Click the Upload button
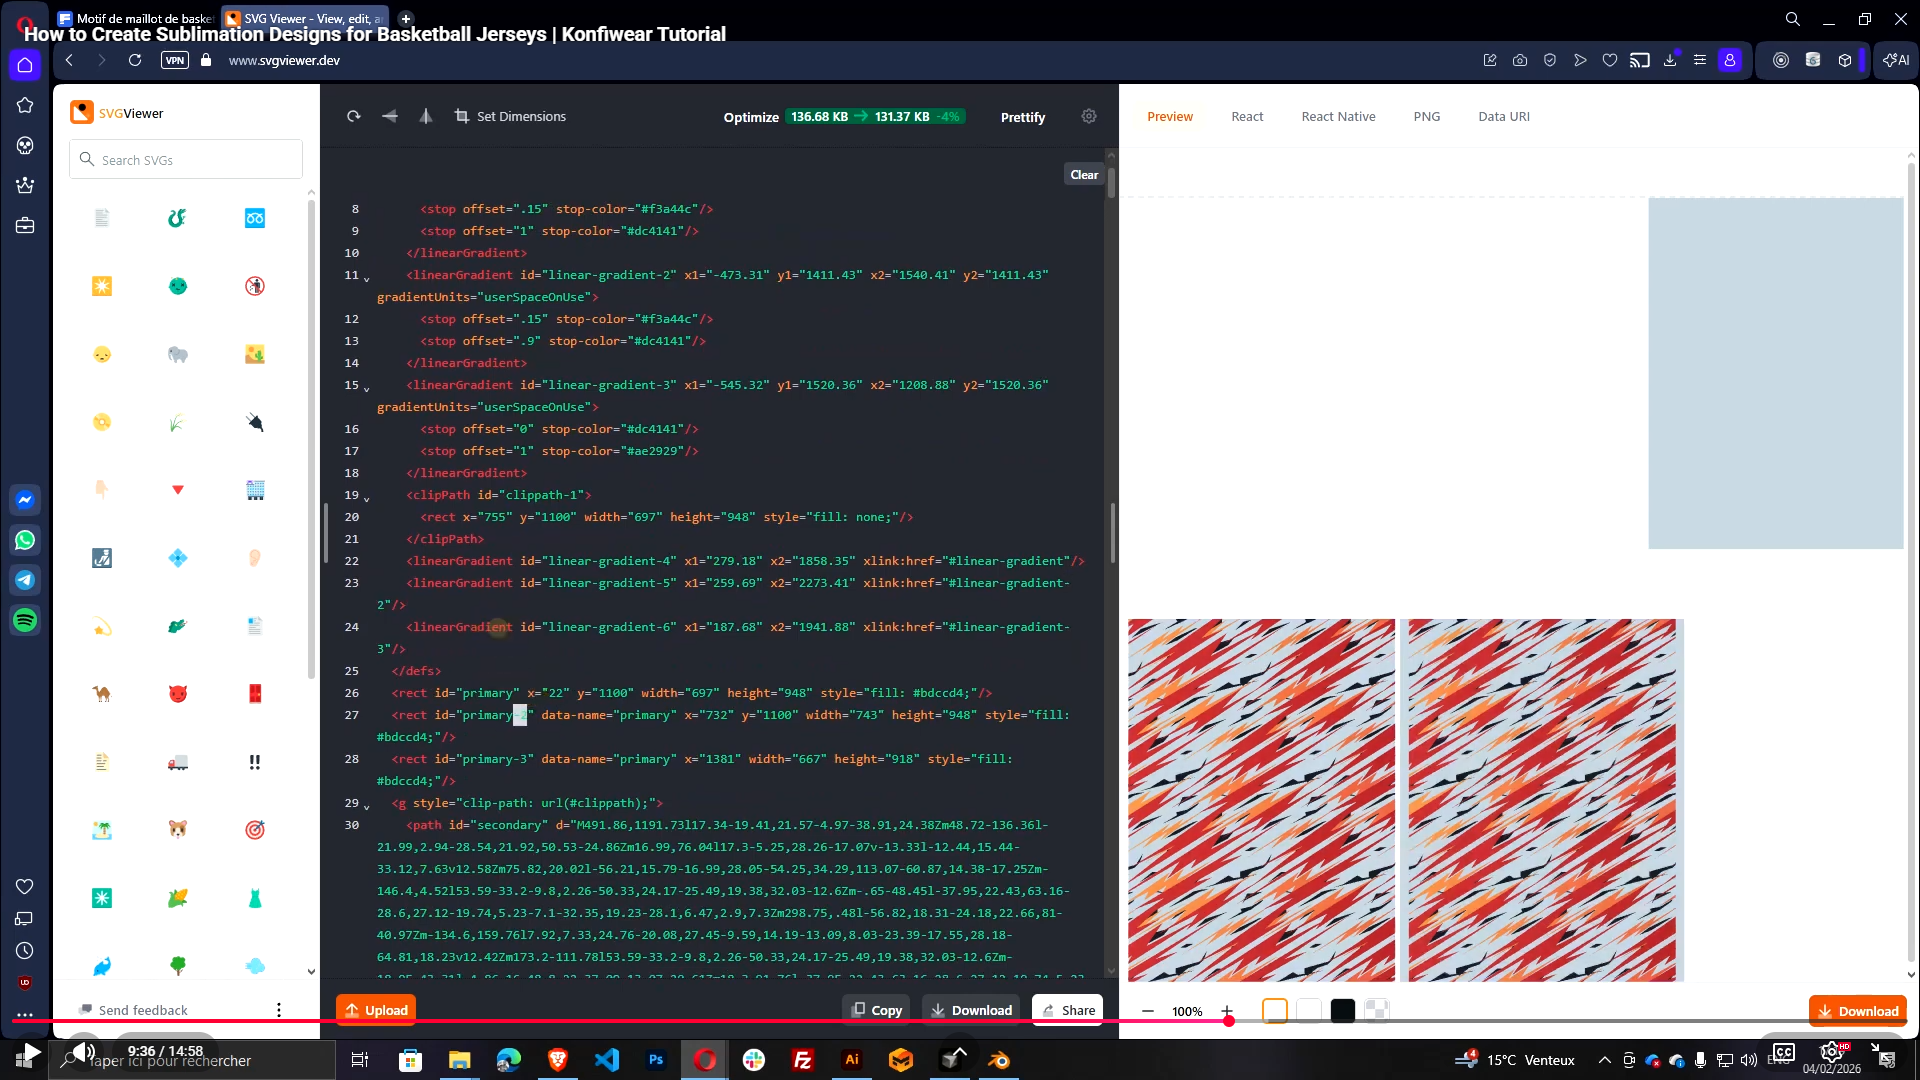Image resolution: width=1920 pixels, height=1080 pixels. [375, 1010]
